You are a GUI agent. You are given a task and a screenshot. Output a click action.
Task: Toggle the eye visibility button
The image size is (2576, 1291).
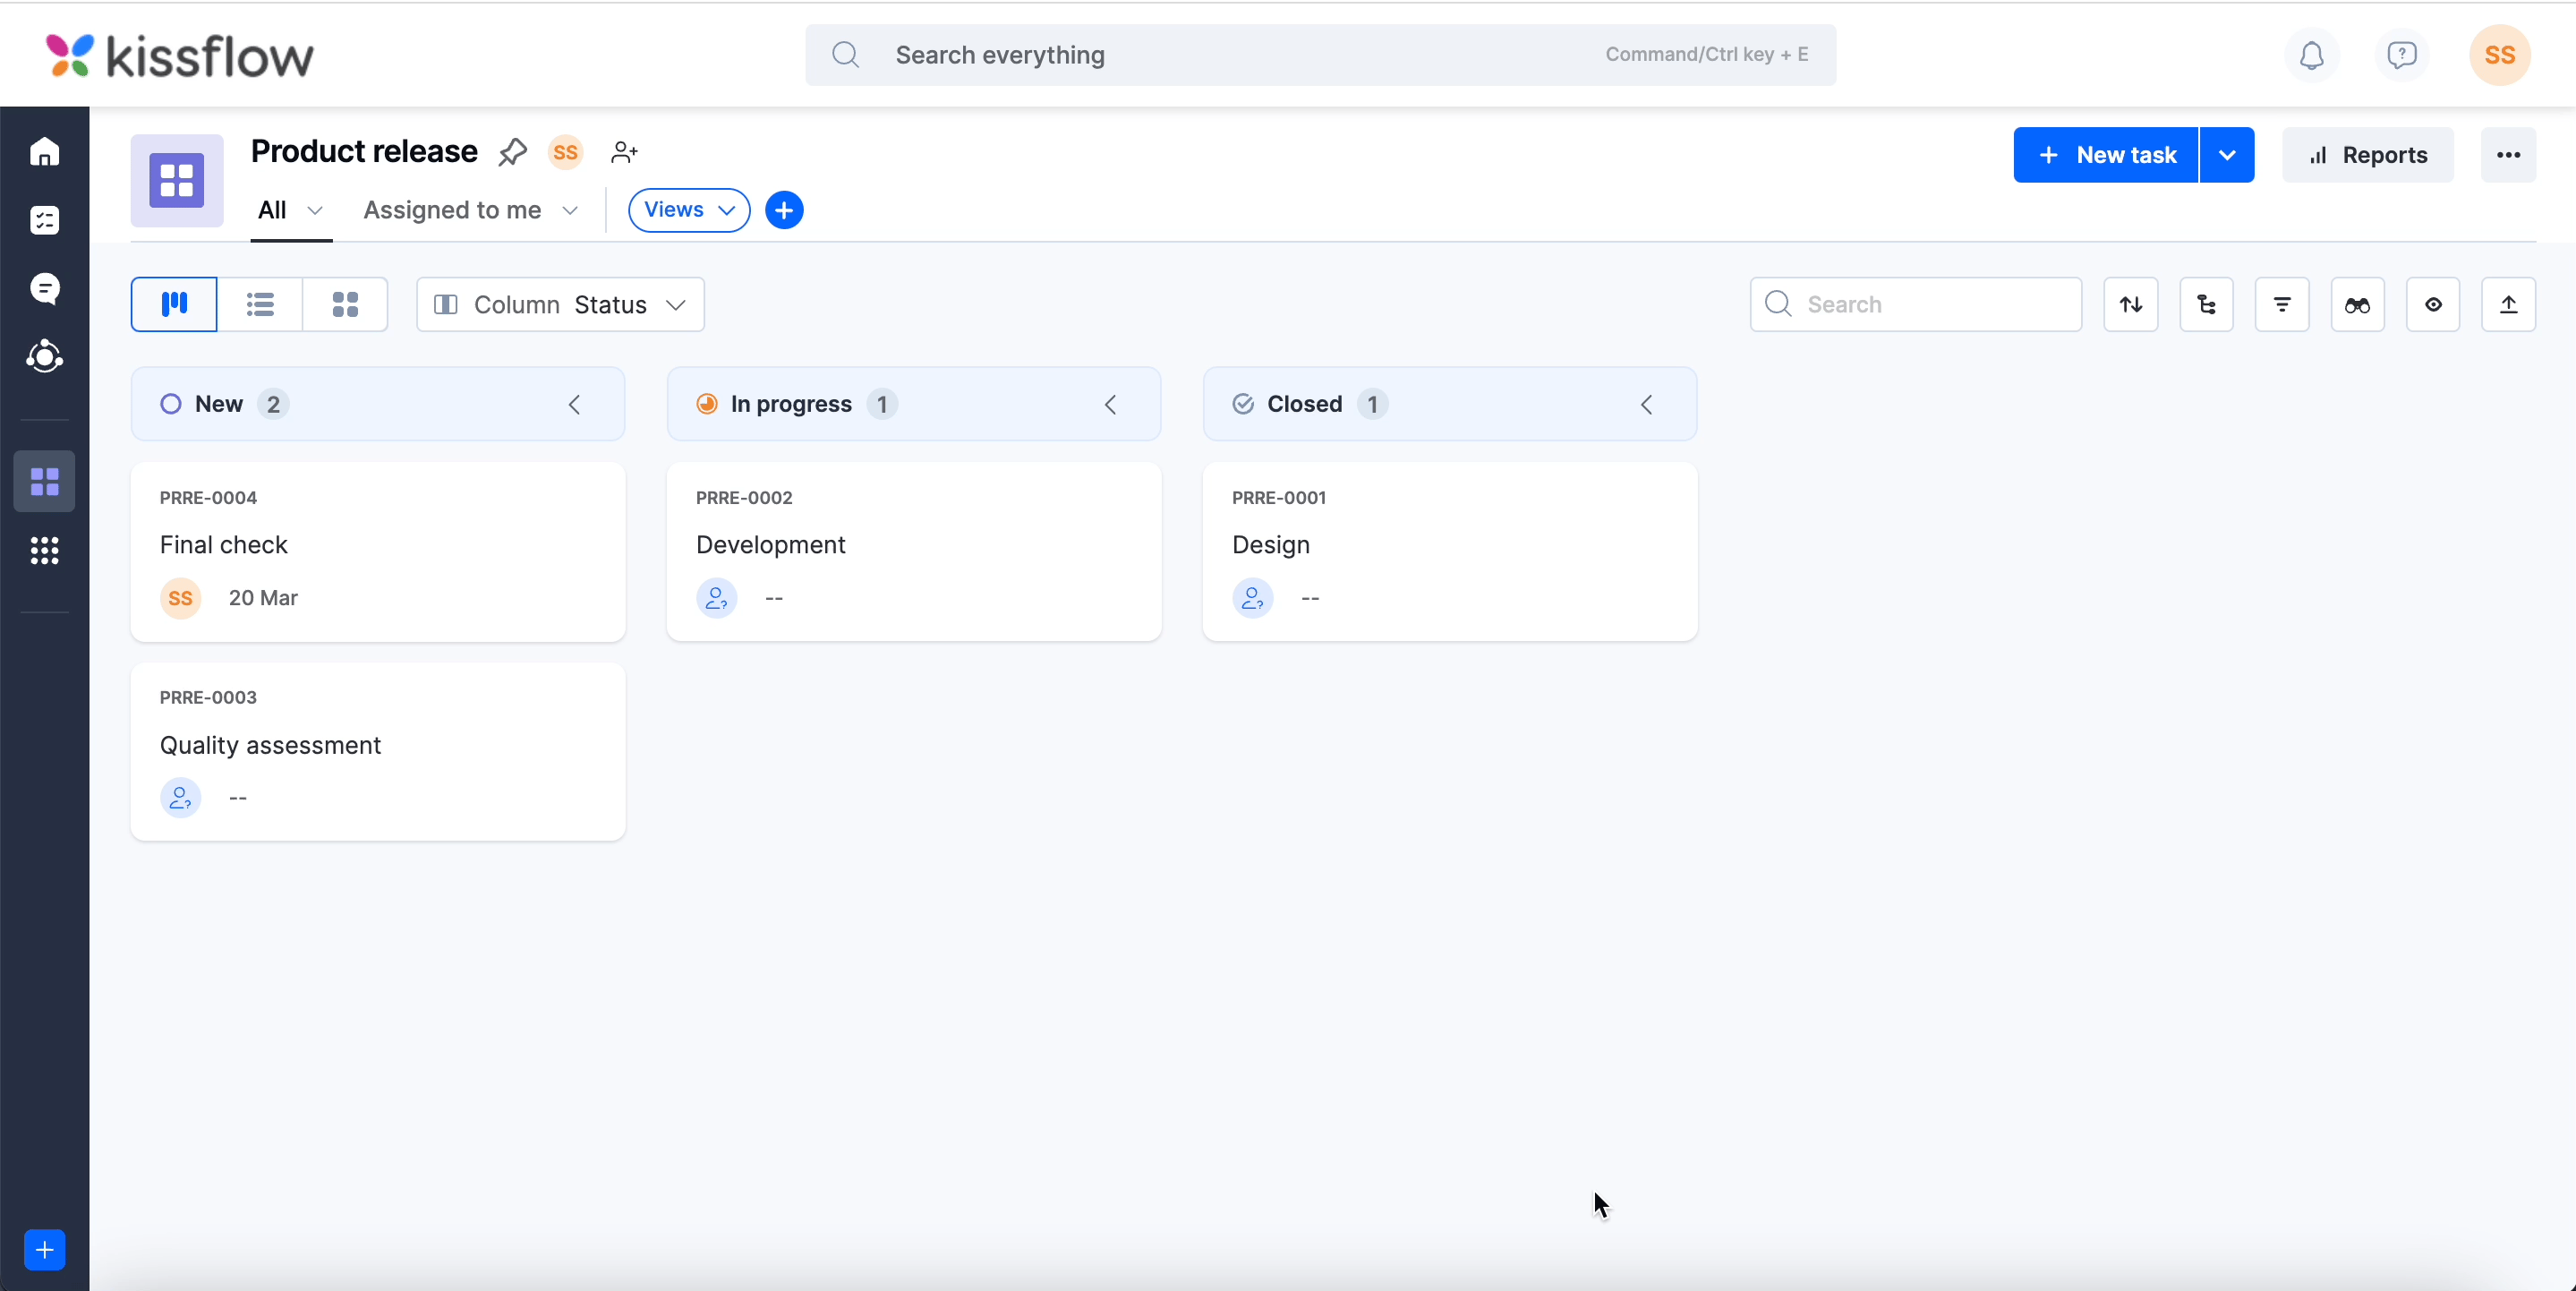click(x=2432, y=304)
